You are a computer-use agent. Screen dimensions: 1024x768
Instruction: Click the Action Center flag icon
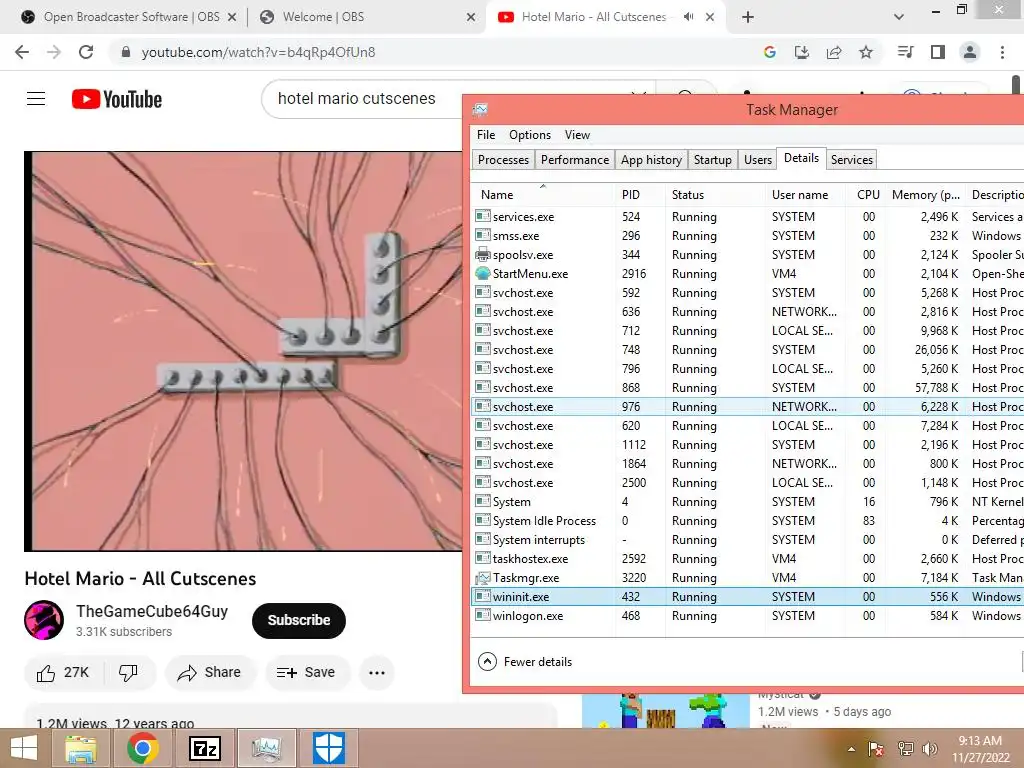click(x=876, y=749)
